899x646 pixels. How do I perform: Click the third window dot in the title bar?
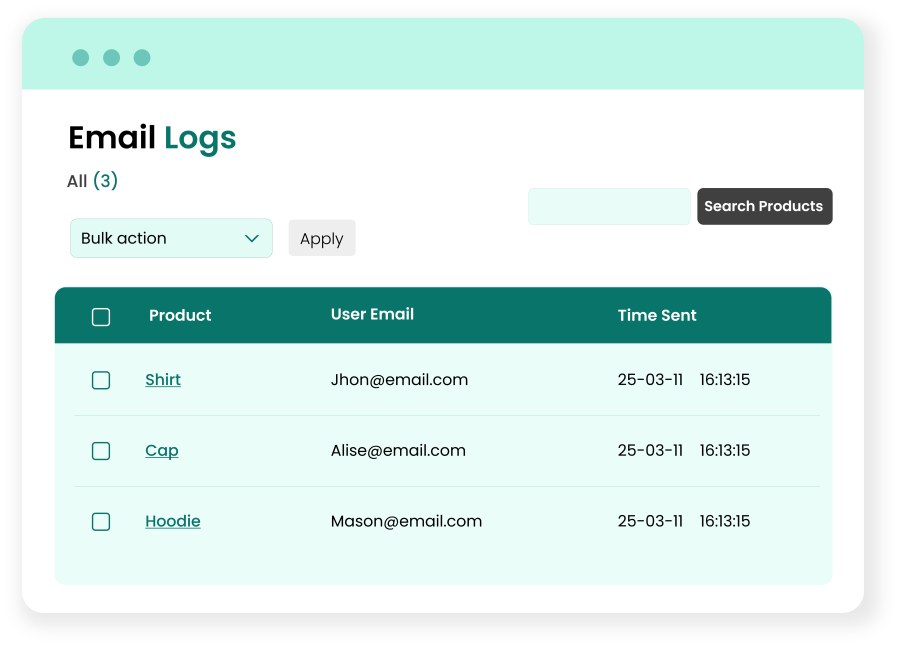click(x=142, y=58)
